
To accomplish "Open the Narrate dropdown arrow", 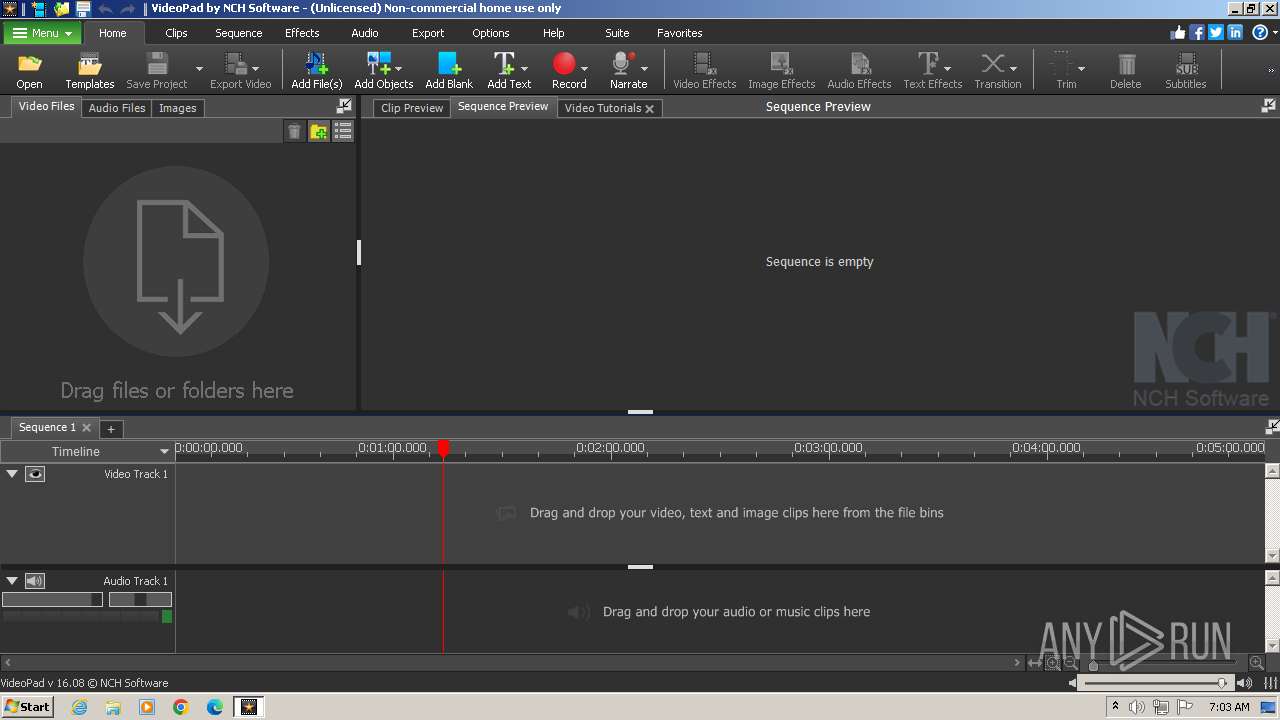I will [x=644, y=69].
